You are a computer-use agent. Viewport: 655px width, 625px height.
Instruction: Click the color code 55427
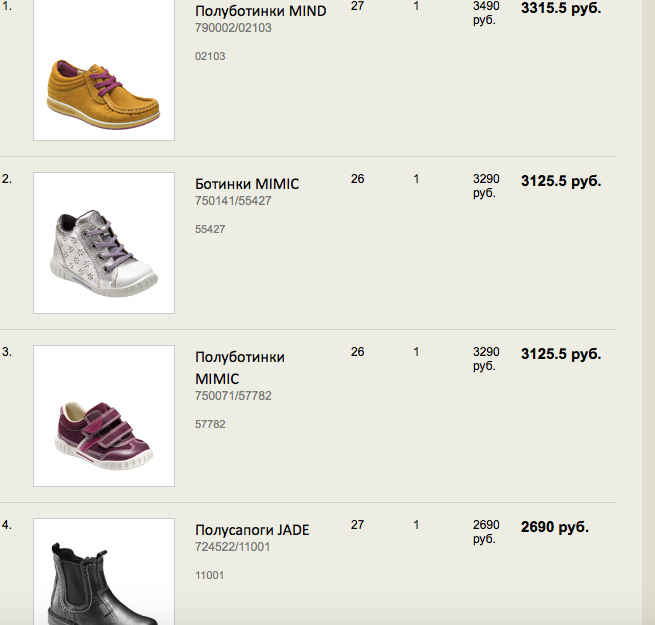tap(210, 229)
